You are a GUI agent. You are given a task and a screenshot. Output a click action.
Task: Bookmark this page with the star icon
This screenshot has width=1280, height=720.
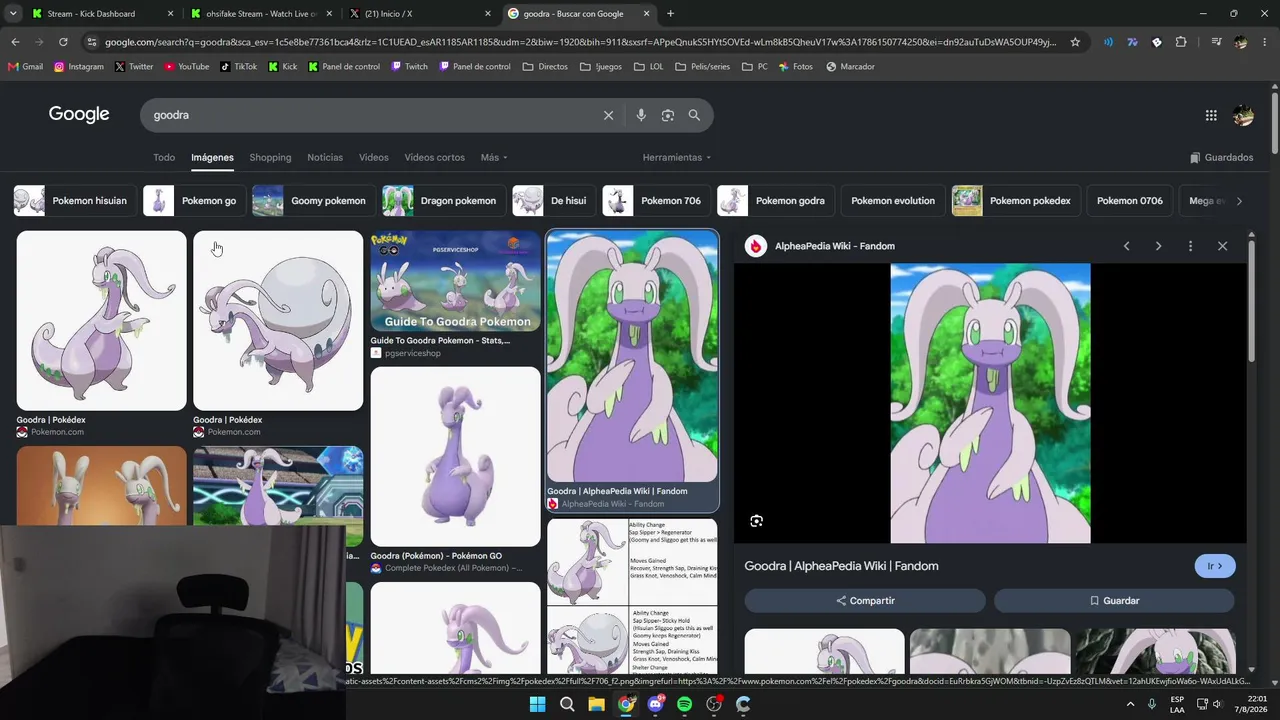tap(1075, 42)
